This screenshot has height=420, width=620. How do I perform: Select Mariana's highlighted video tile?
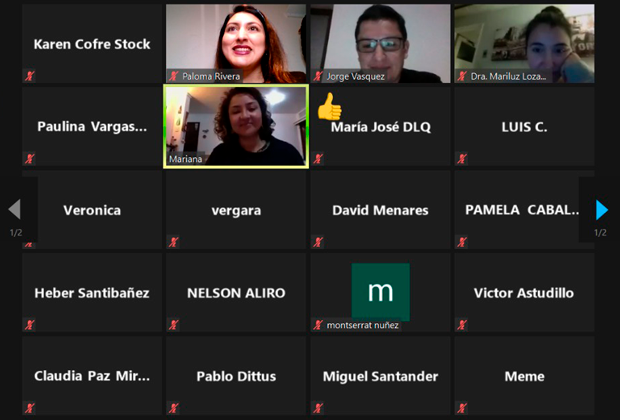tap(236, 127)
